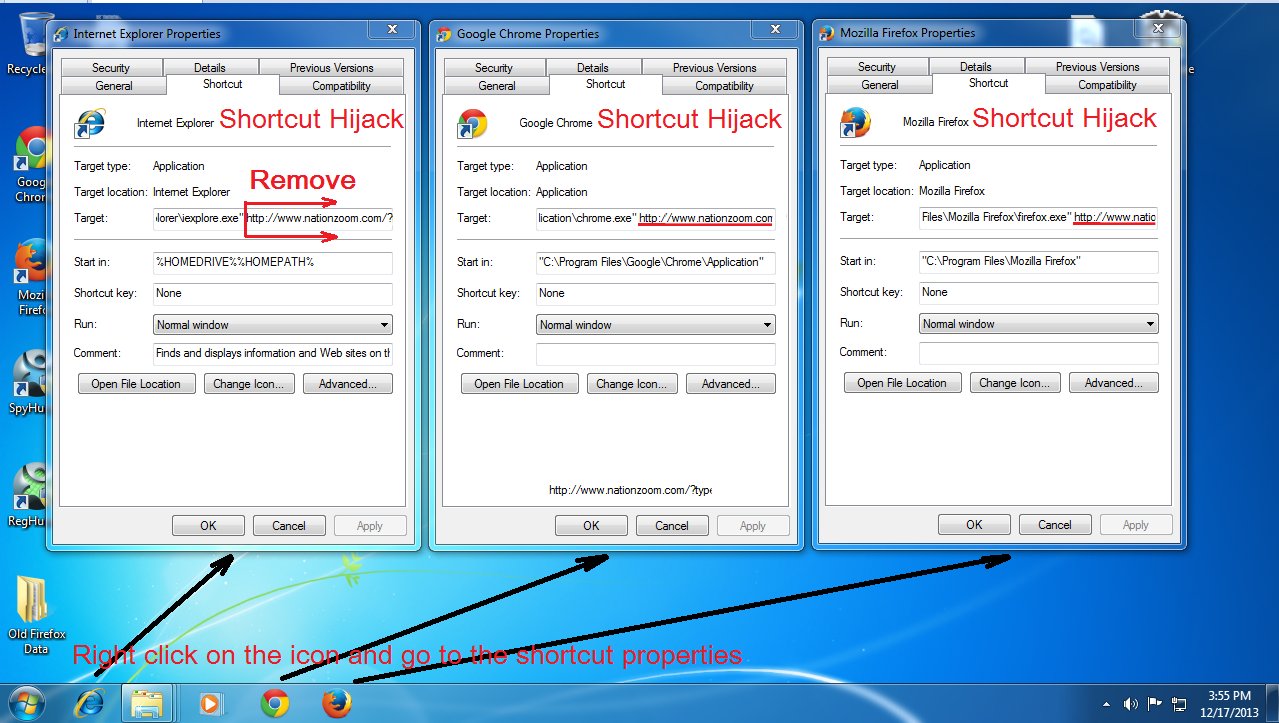Image resolution: width=1279 pixels, height=723 pixels.
Task: Open the Windows Start menu
Action: pyautogui.click(x=26, y=703)
